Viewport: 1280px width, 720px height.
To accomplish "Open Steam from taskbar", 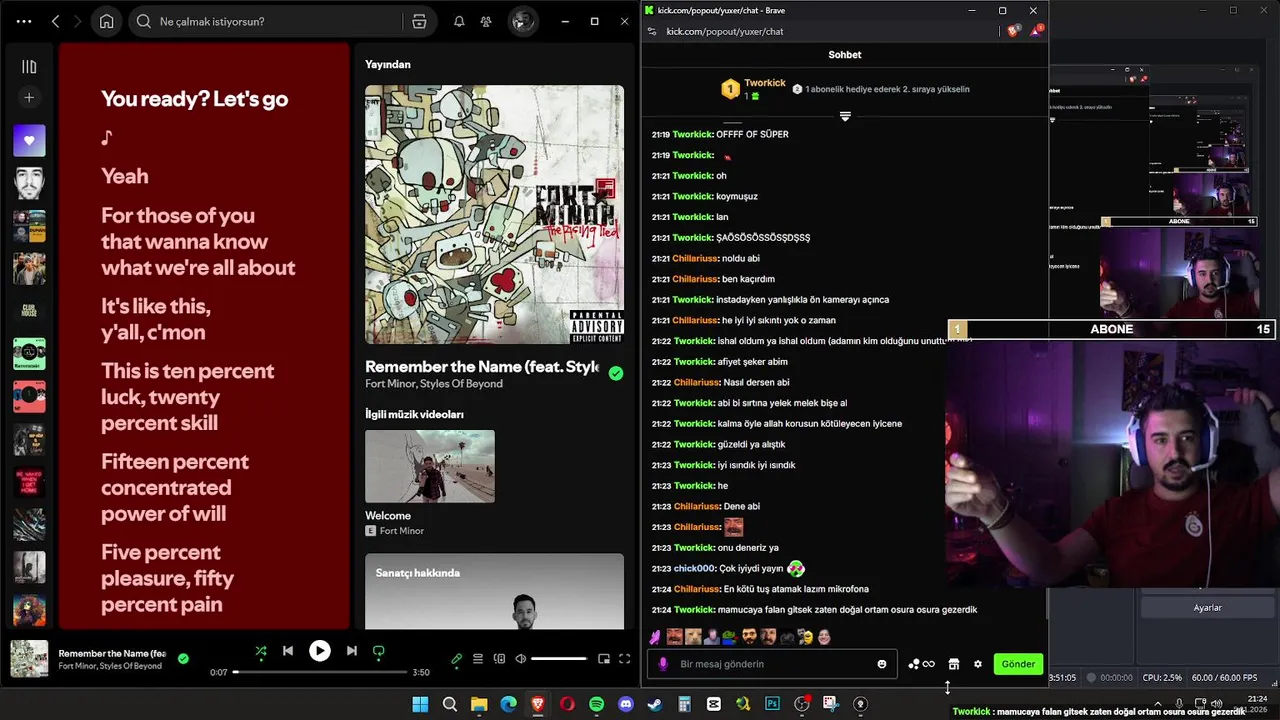I will [655, 704].
